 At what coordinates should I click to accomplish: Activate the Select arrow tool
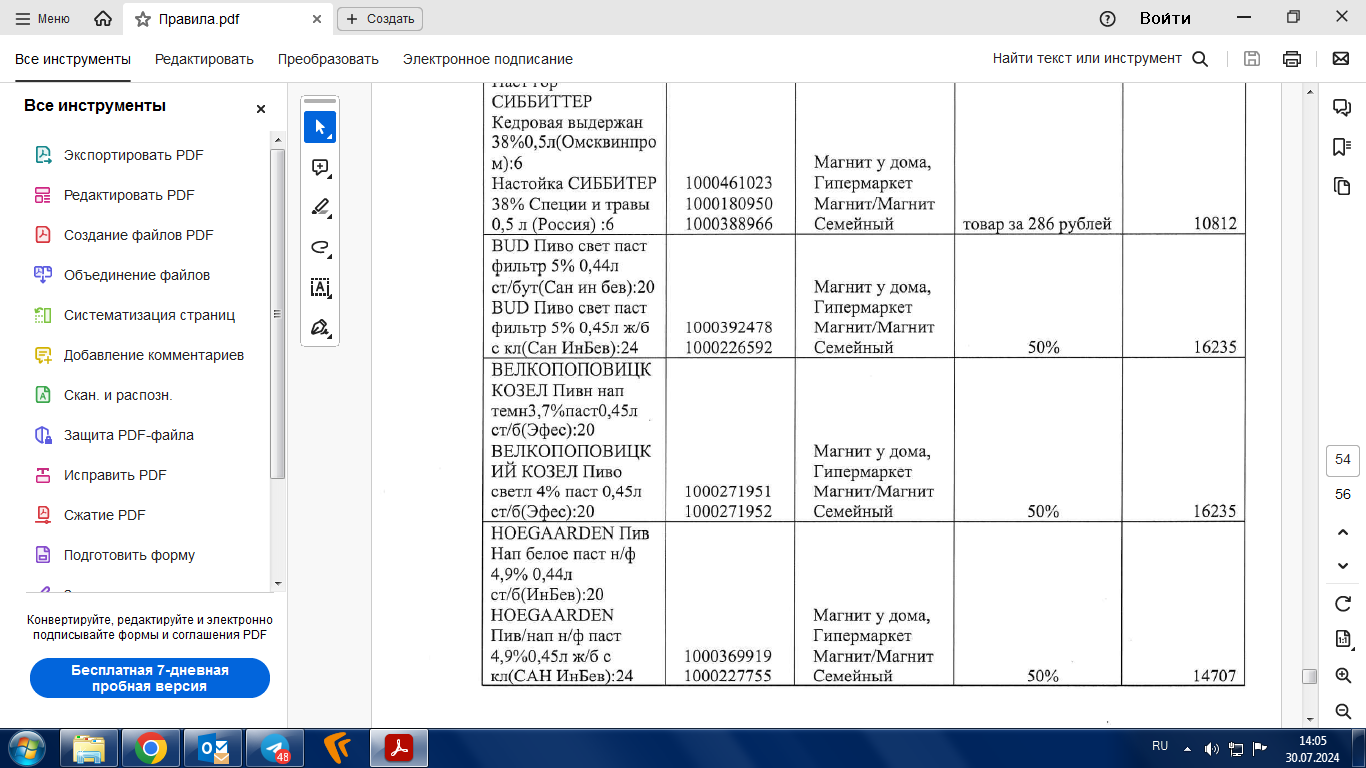click(x=320, y=127)
